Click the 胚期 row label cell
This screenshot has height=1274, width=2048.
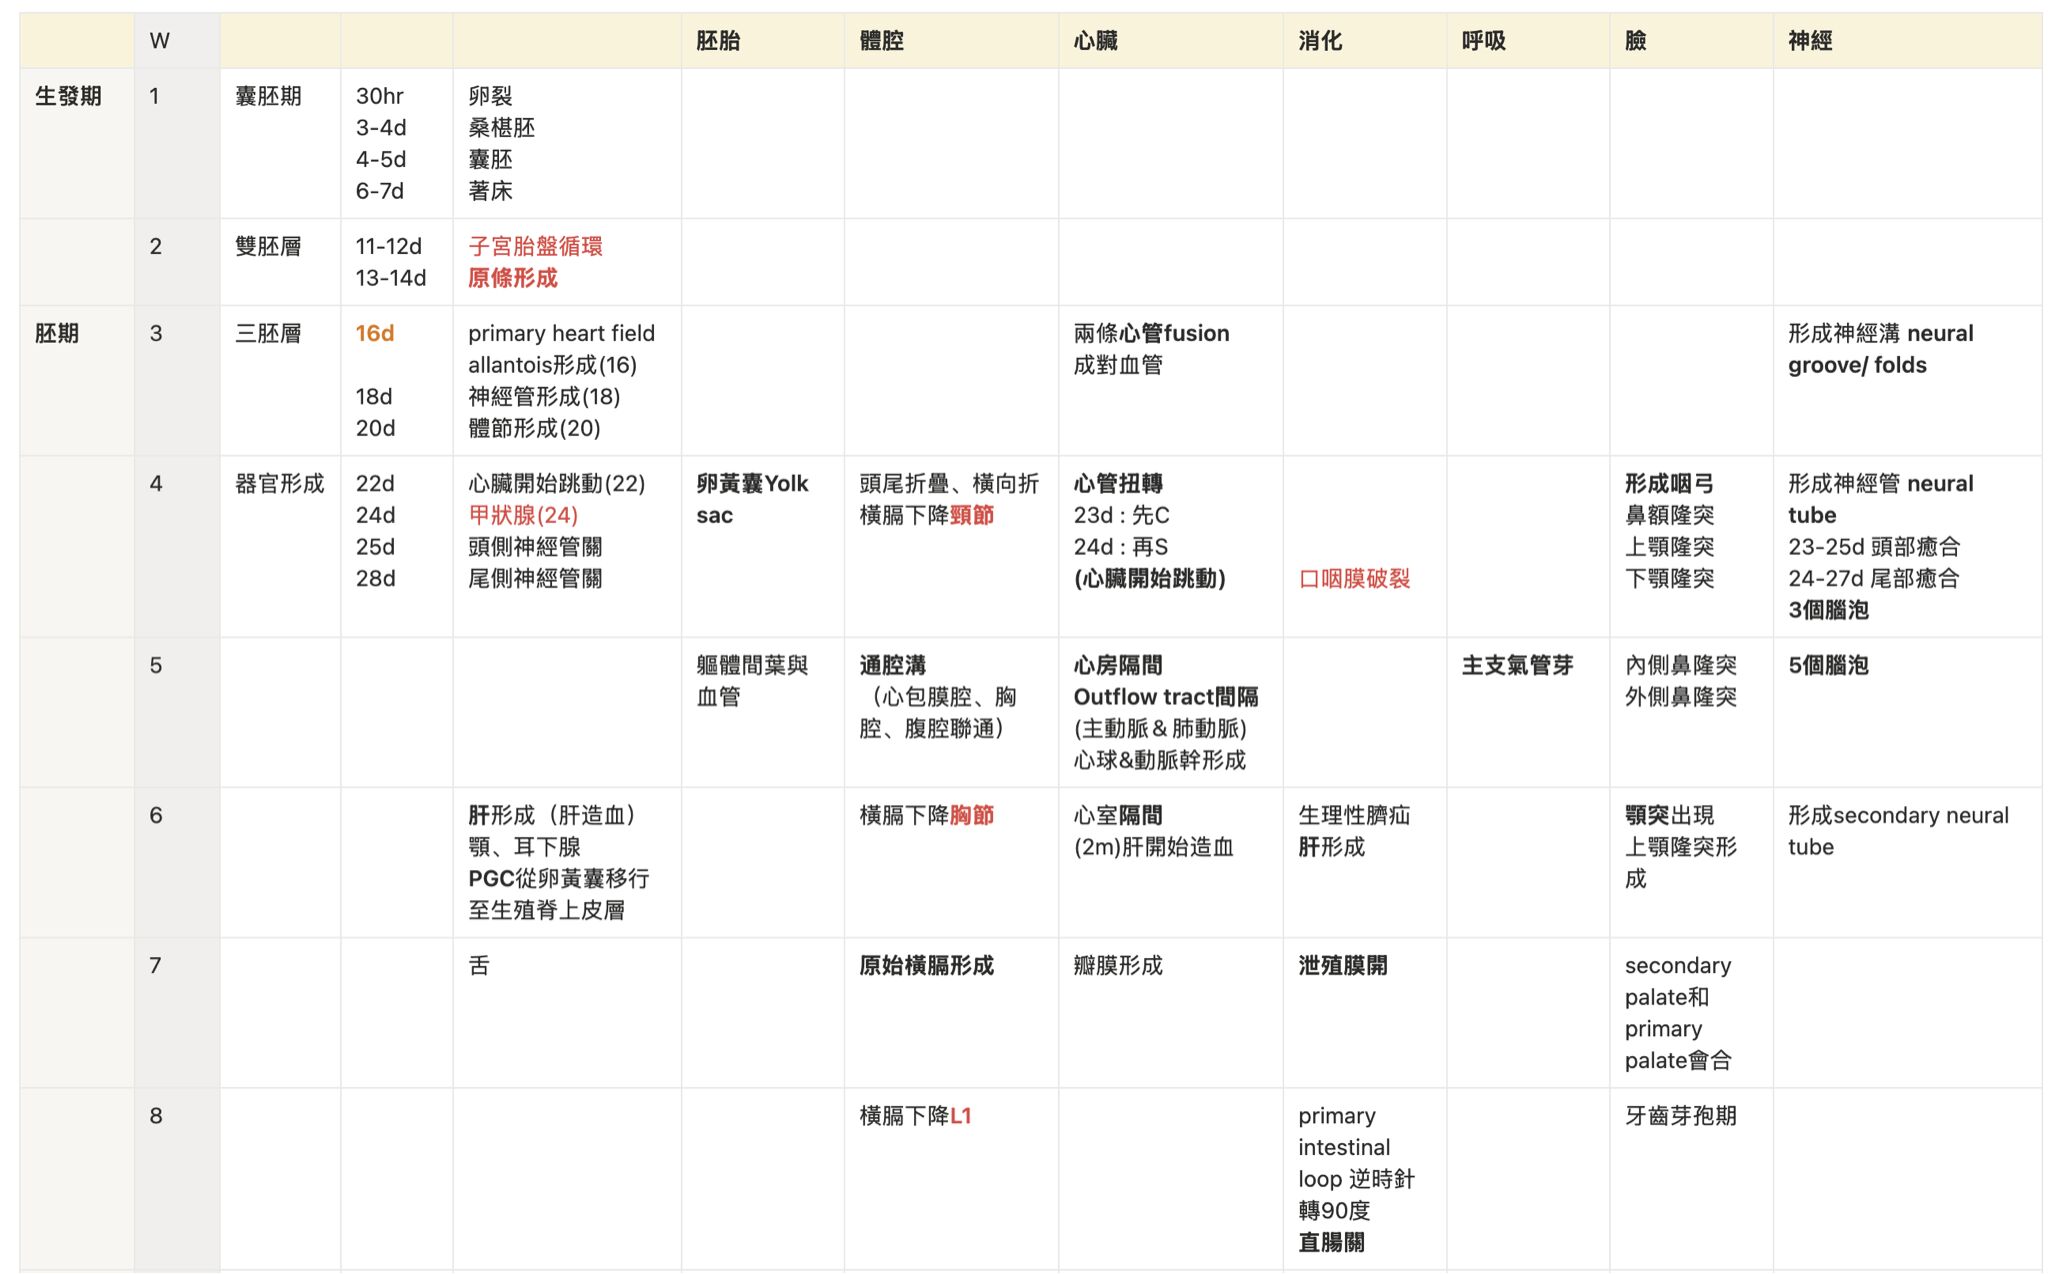point(57,333)
